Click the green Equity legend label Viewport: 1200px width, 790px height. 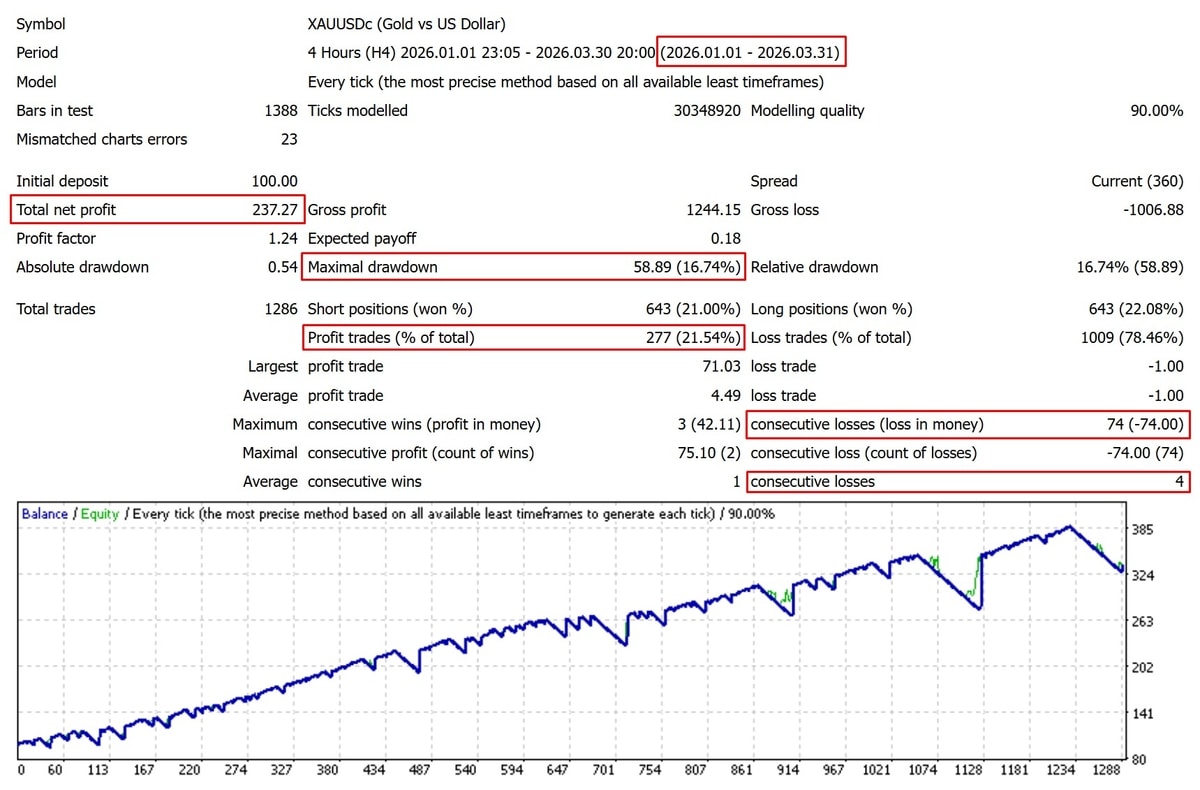pos(99,514)
